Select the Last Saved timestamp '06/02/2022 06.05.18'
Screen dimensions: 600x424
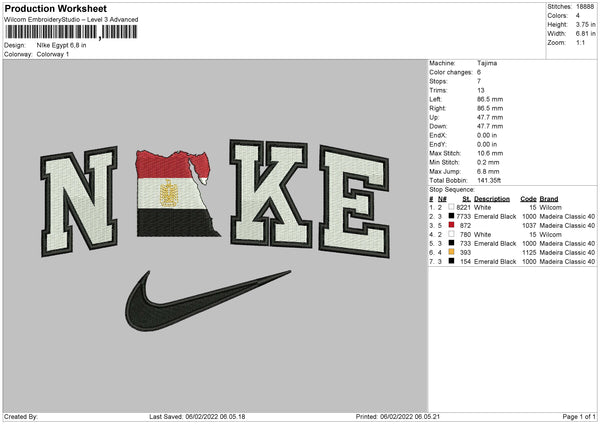215,416
